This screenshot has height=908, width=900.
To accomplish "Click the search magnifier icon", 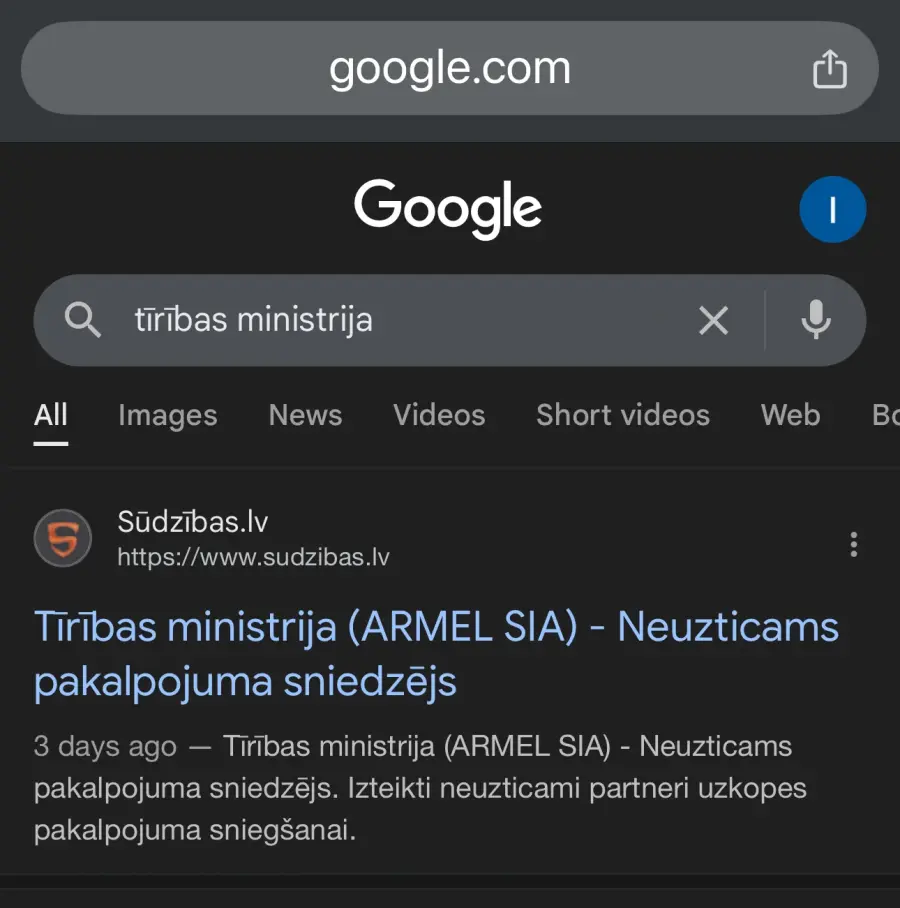I will pyautogui.click(x=82, y=320).
